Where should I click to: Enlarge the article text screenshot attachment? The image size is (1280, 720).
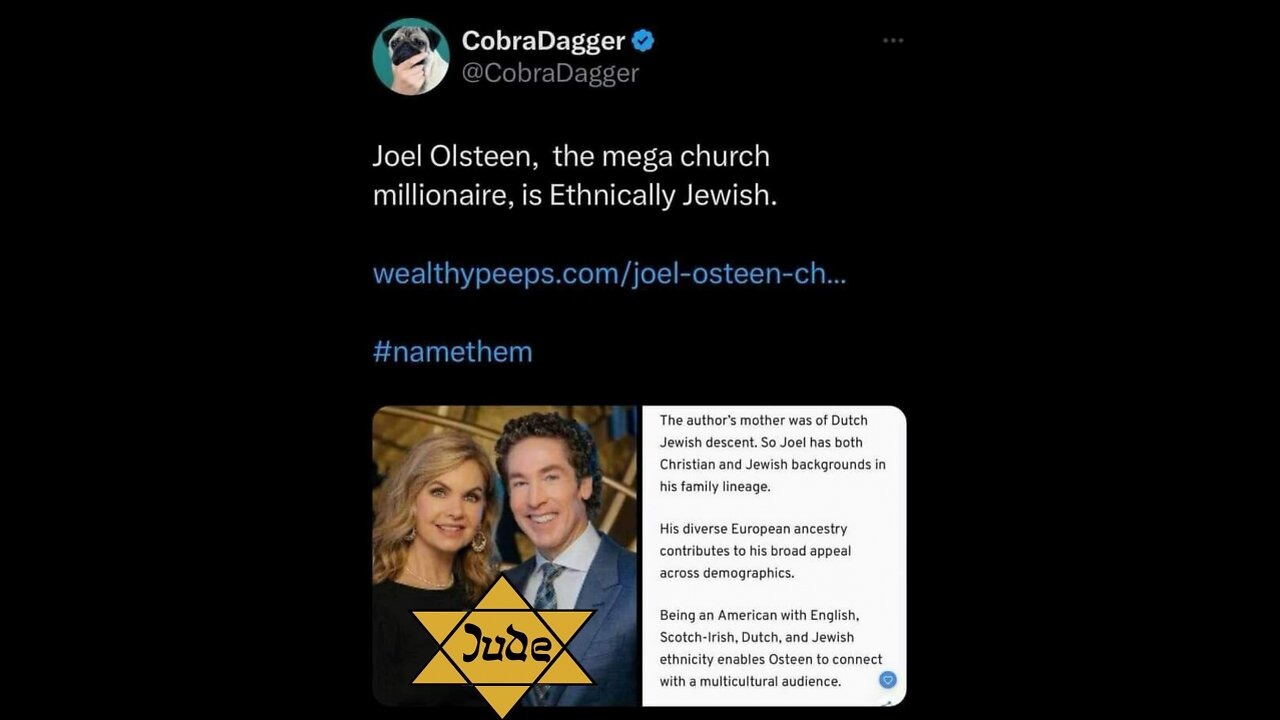click(x=774, y=556)
